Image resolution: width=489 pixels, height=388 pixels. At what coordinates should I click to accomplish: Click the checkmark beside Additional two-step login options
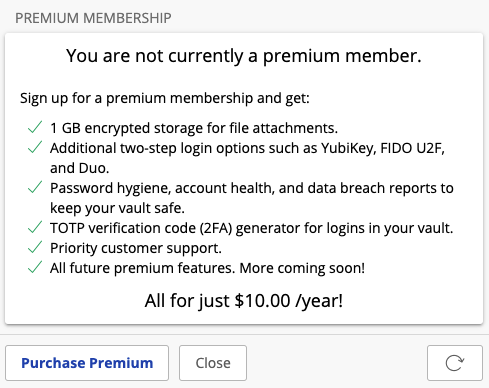[35, 147]
